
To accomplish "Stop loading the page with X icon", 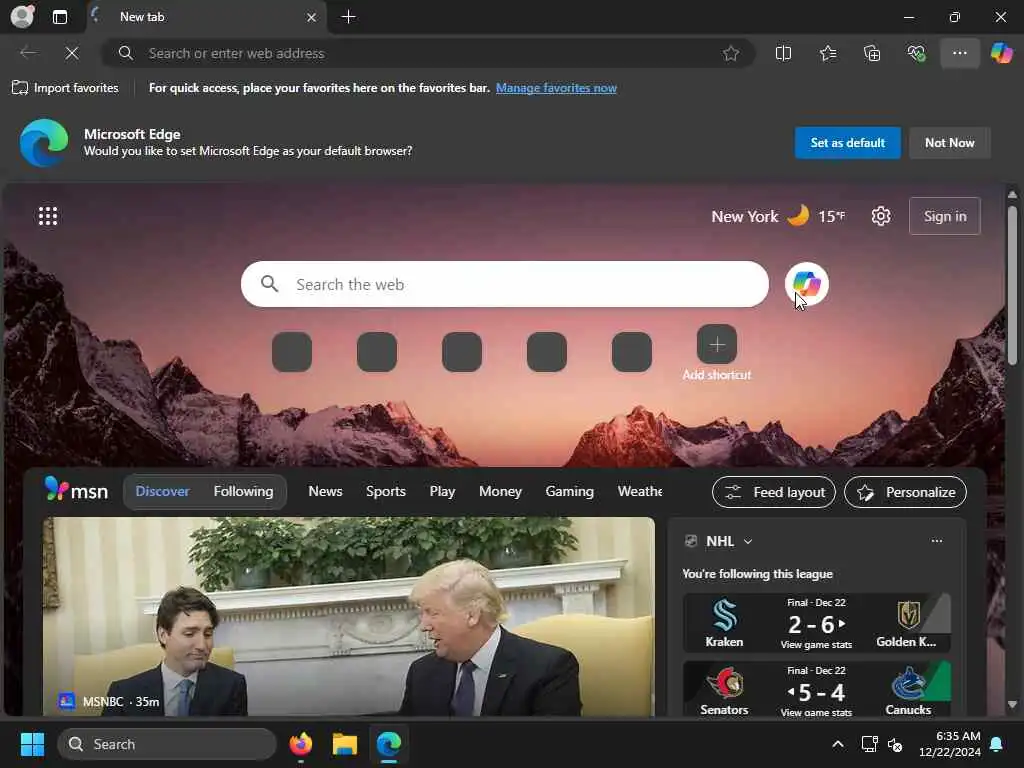I will pos(72,54).
